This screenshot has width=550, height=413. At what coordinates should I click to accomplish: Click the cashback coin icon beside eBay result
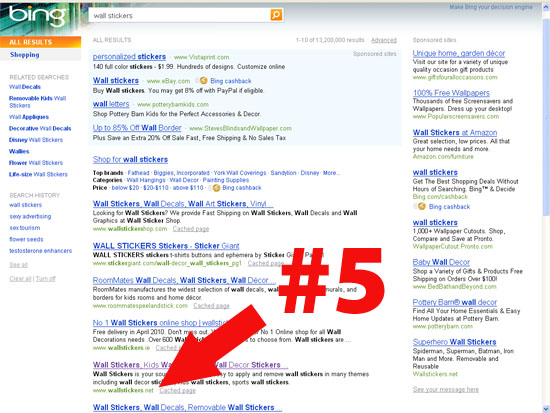tap(203, 81)
